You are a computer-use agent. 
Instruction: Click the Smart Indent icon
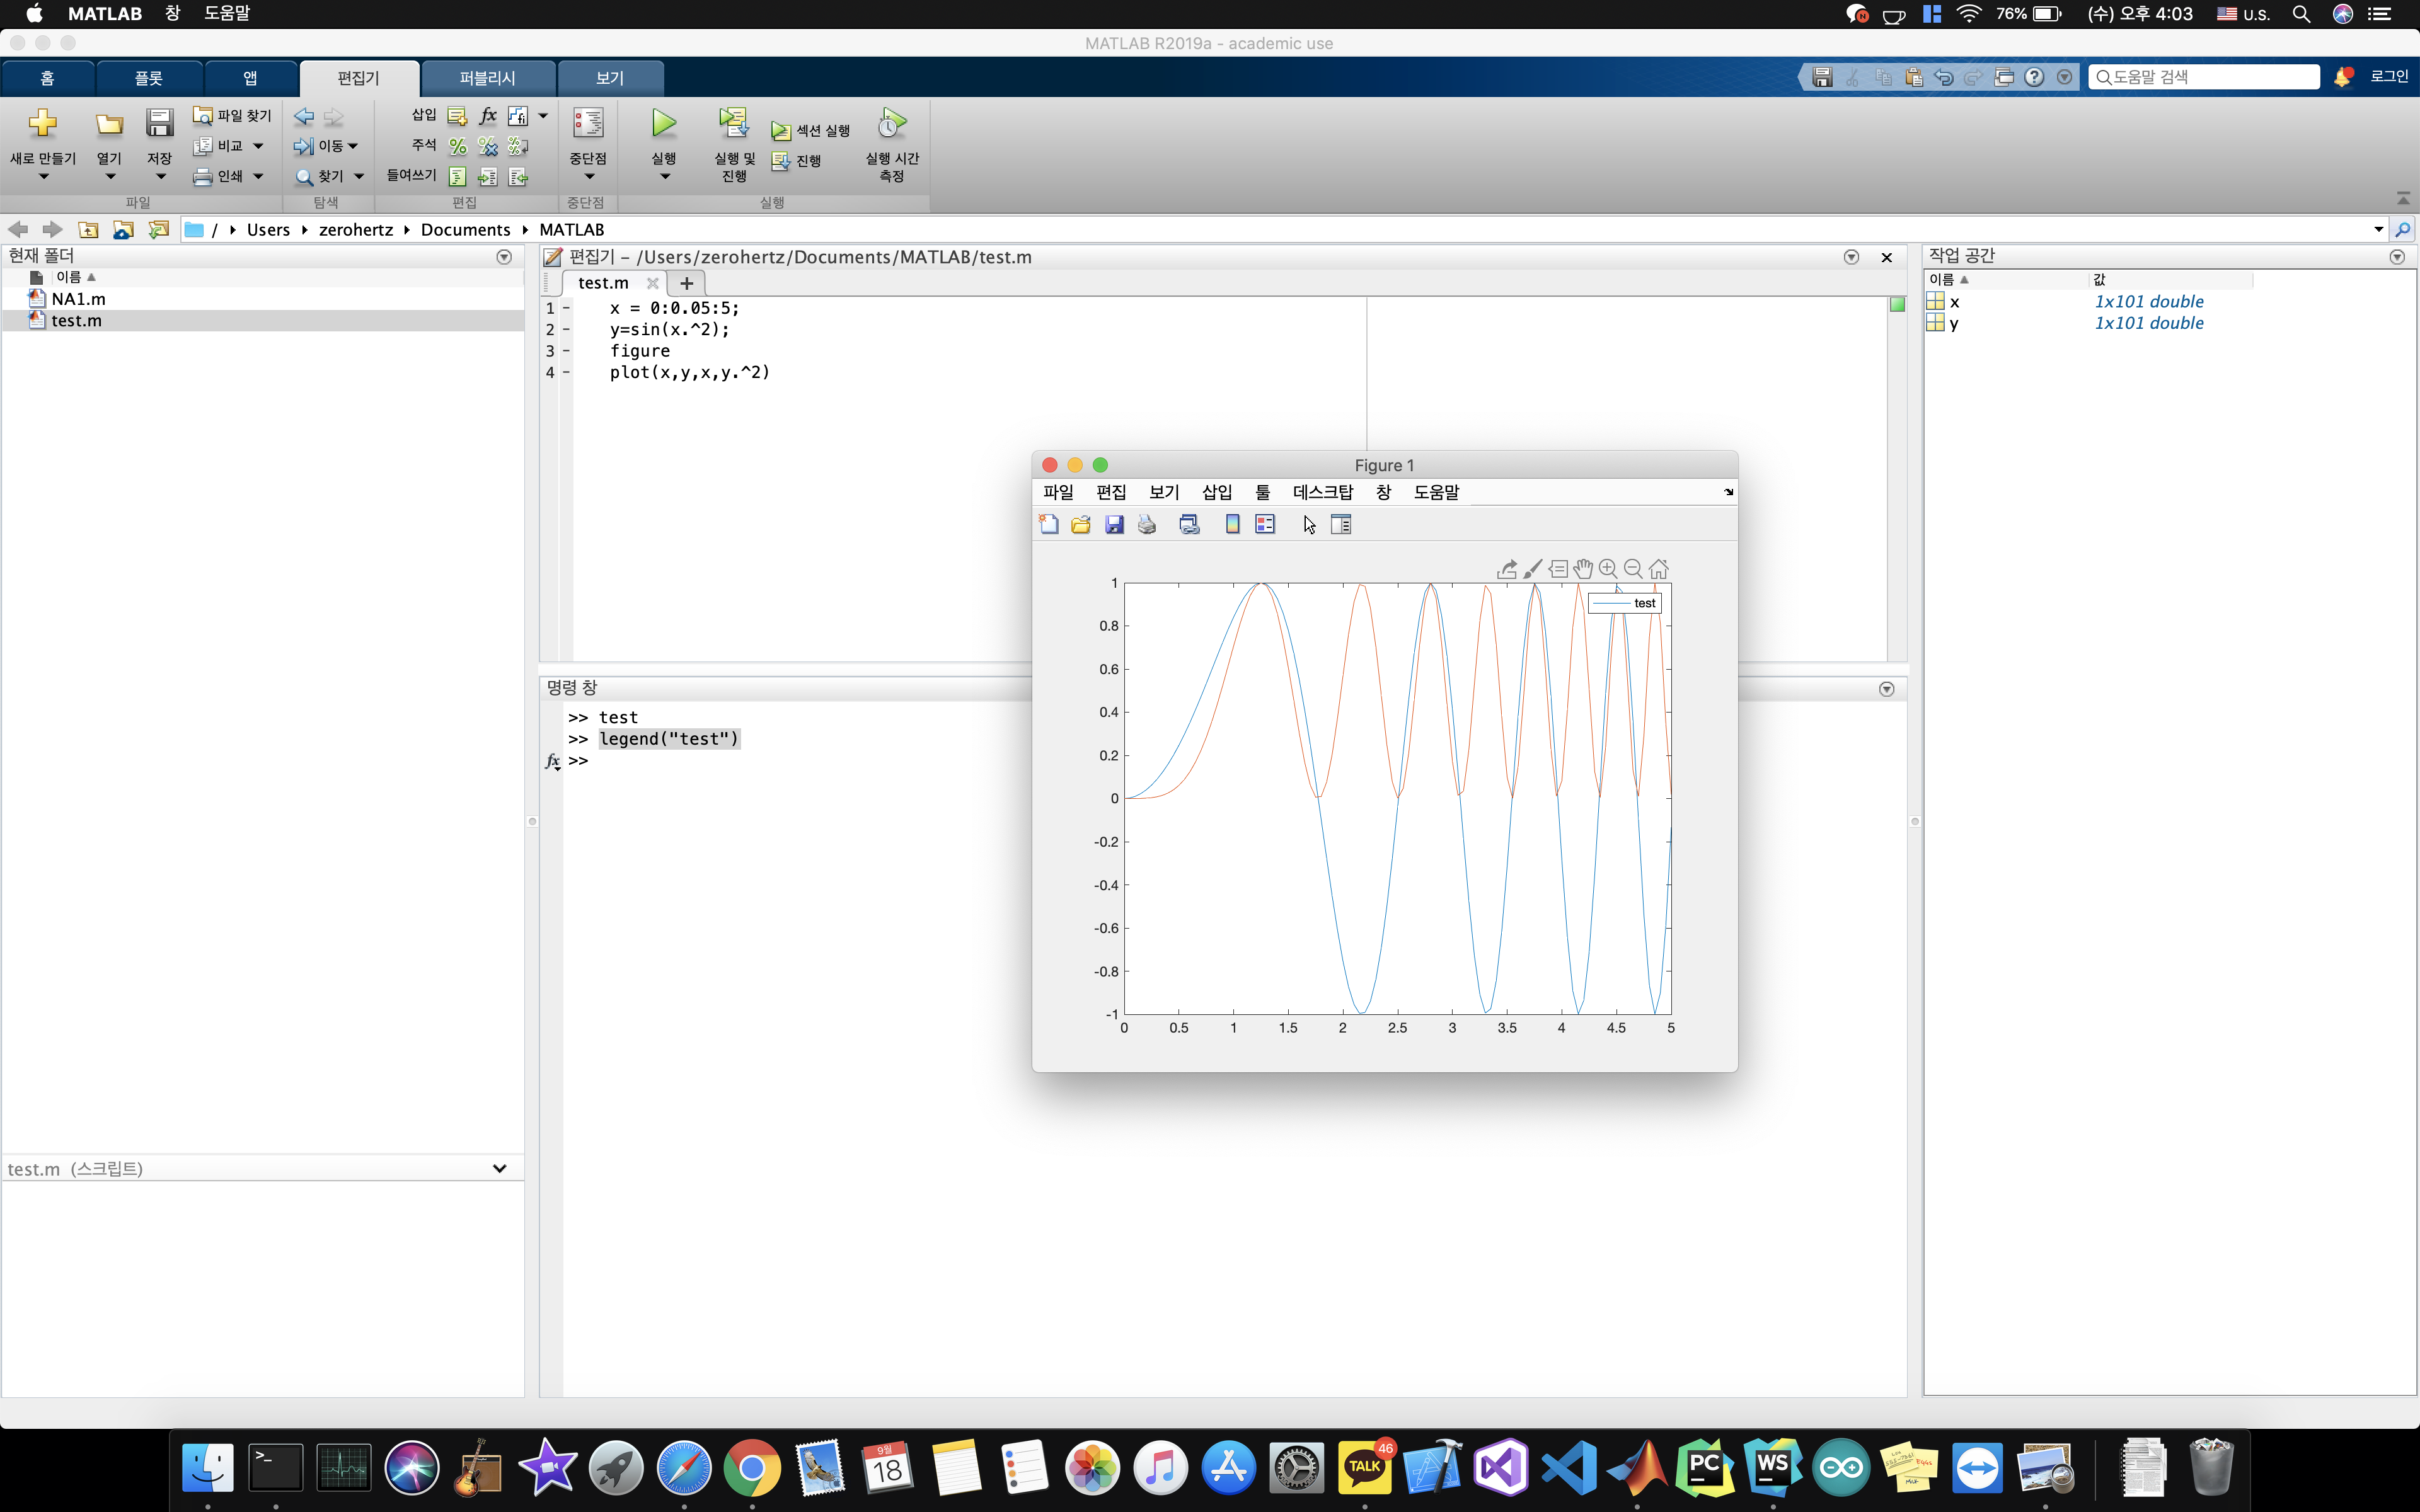click(x=458, y=177)
